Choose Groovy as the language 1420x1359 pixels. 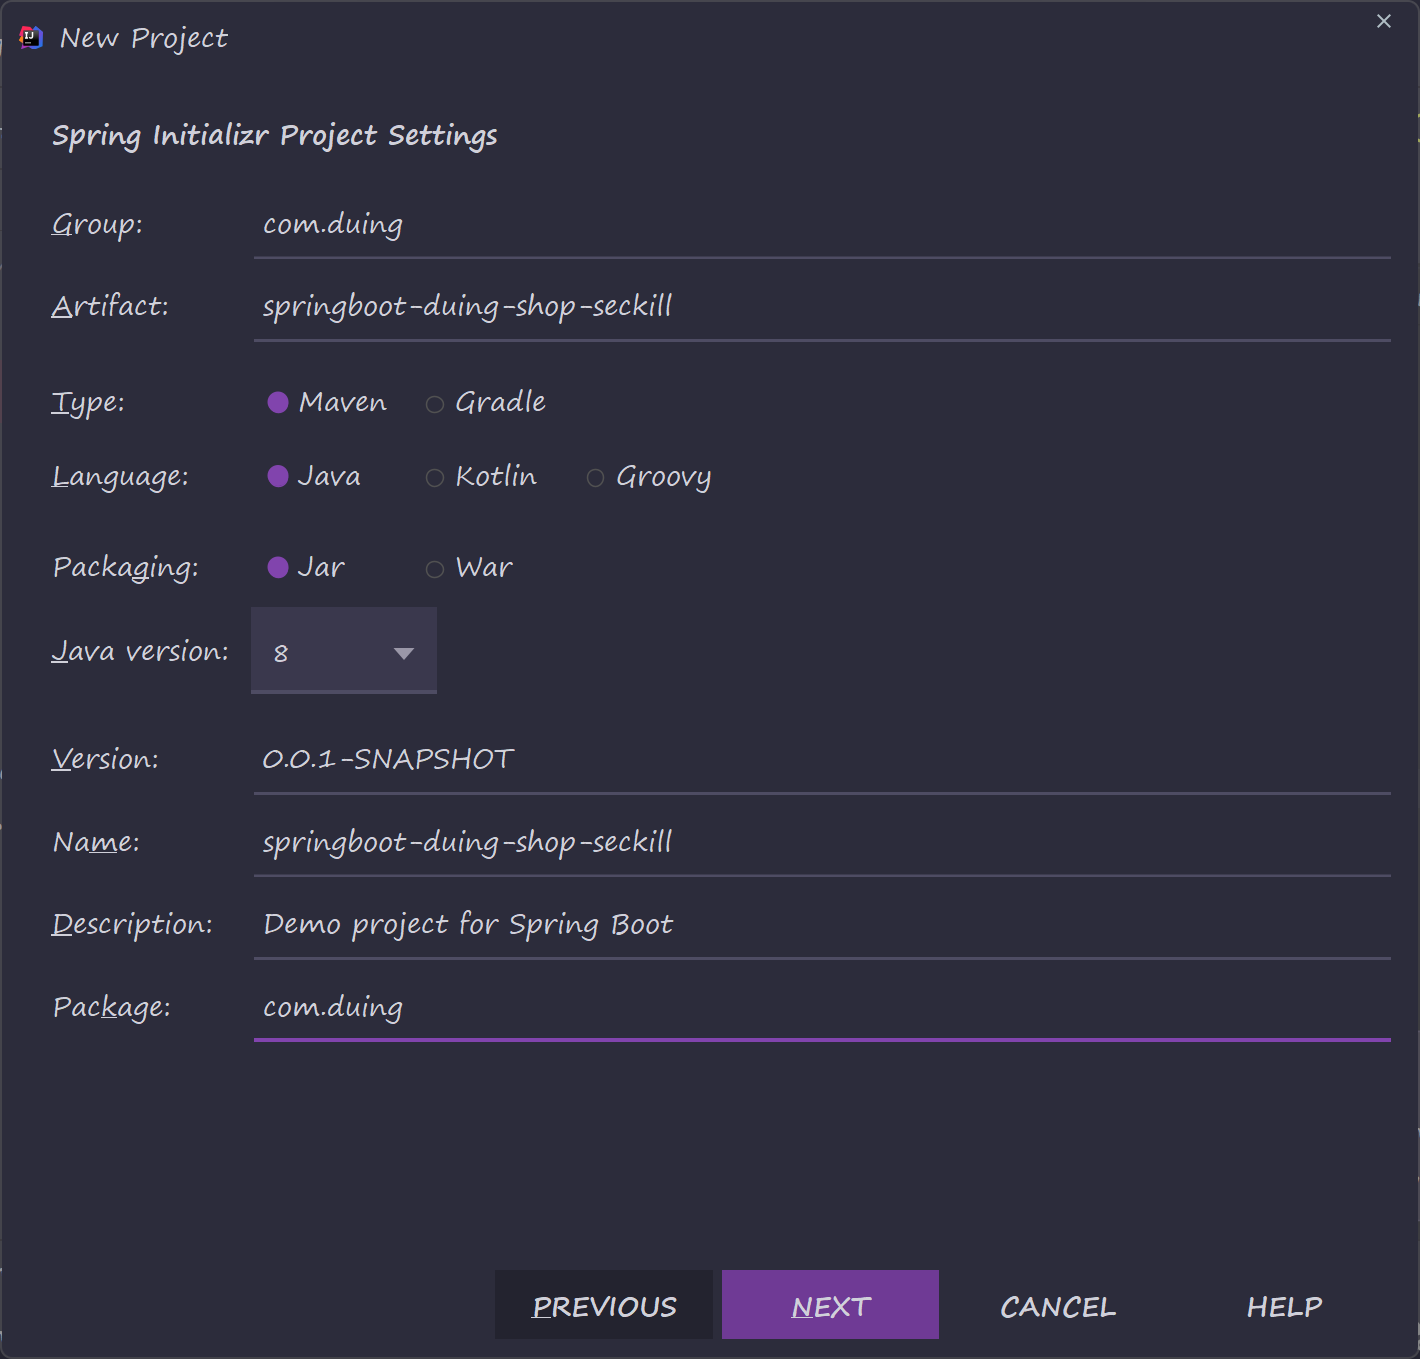tap(649, 477)
